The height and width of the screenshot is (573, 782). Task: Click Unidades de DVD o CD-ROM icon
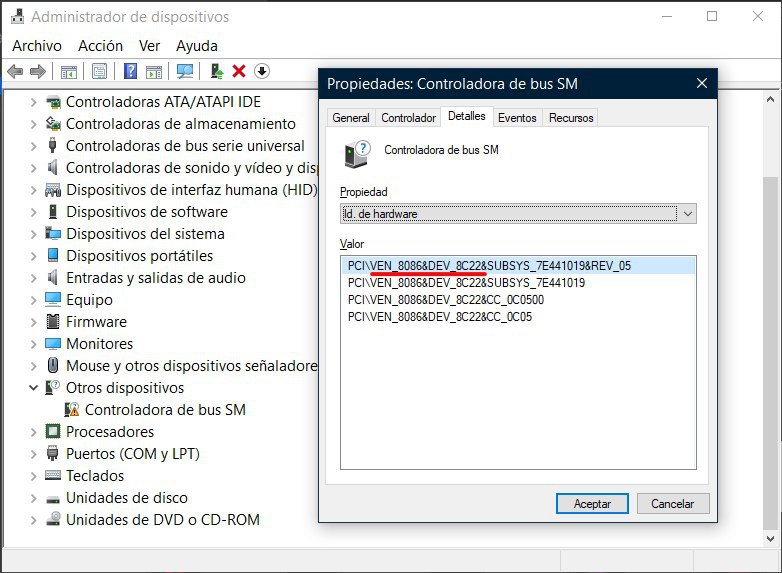point(53,519)
